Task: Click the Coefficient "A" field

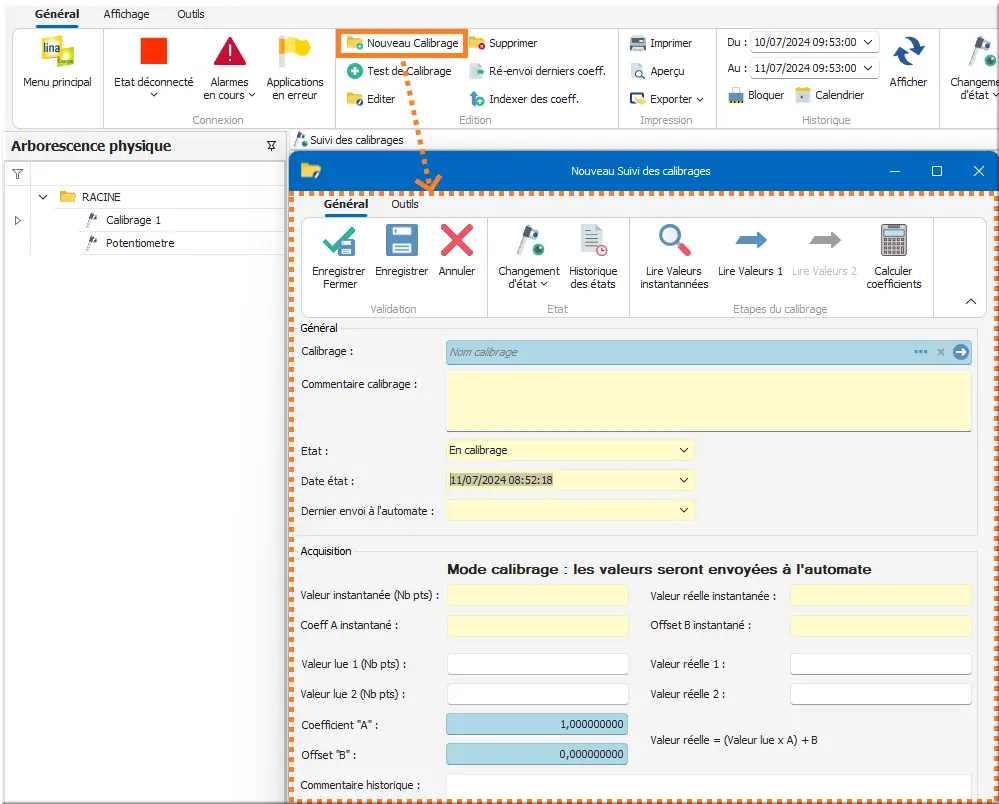Action: (x=536, y=724)
